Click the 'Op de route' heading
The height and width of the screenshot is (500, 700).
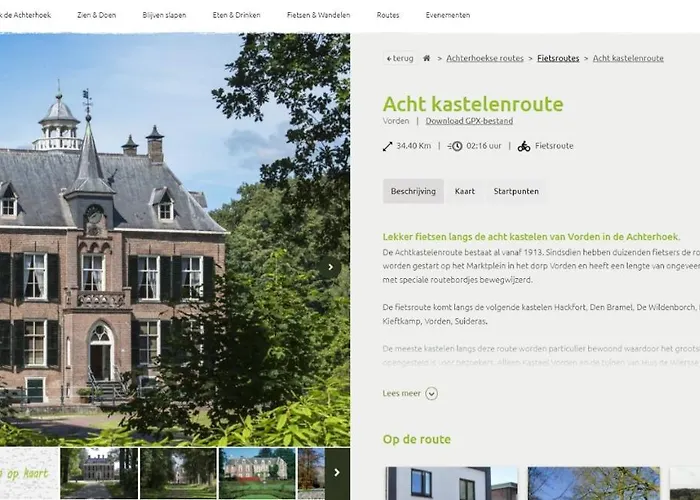[417, 439]
